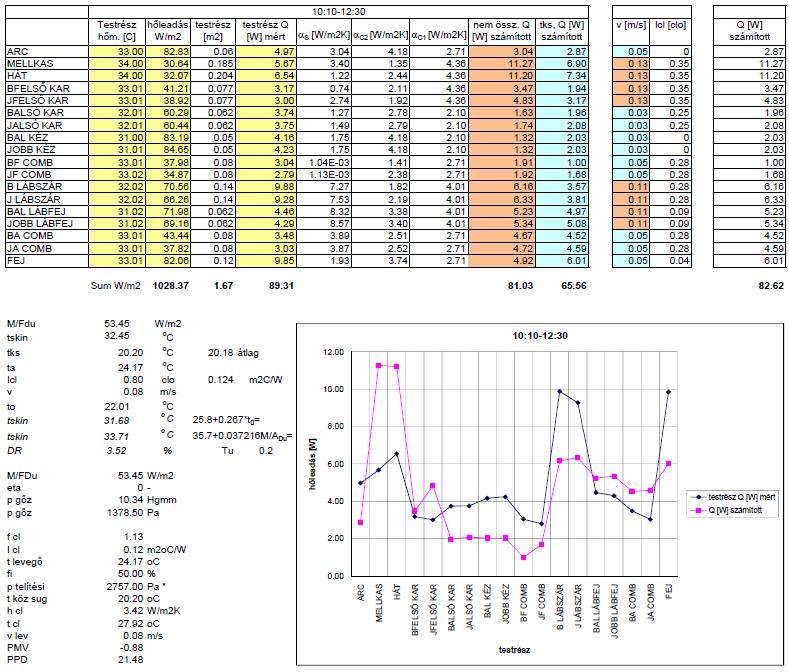Select the total 65.56 value
789x672 pixels.
coord(574,285)
